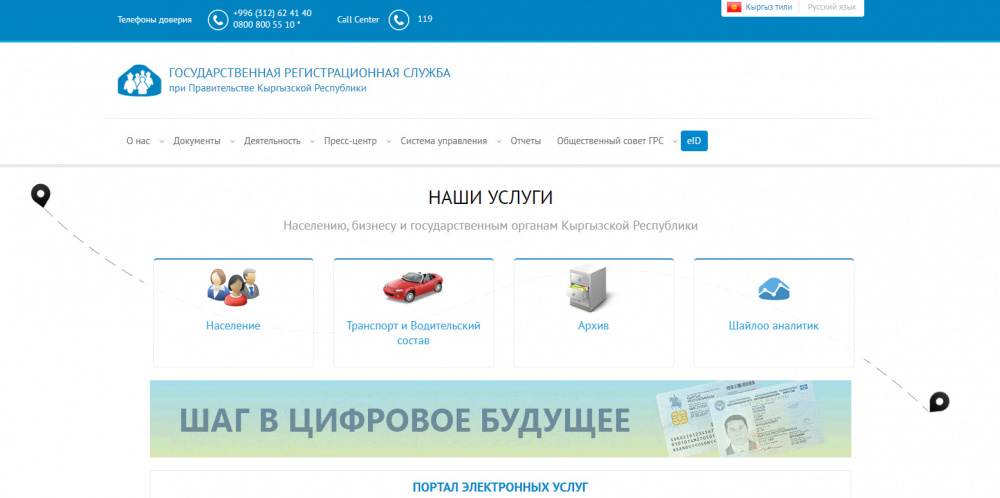This screenshot has height=498, width=1000.
Task: Click subtitle Населению, бизнесу и государственным органам
Action: 490,226
